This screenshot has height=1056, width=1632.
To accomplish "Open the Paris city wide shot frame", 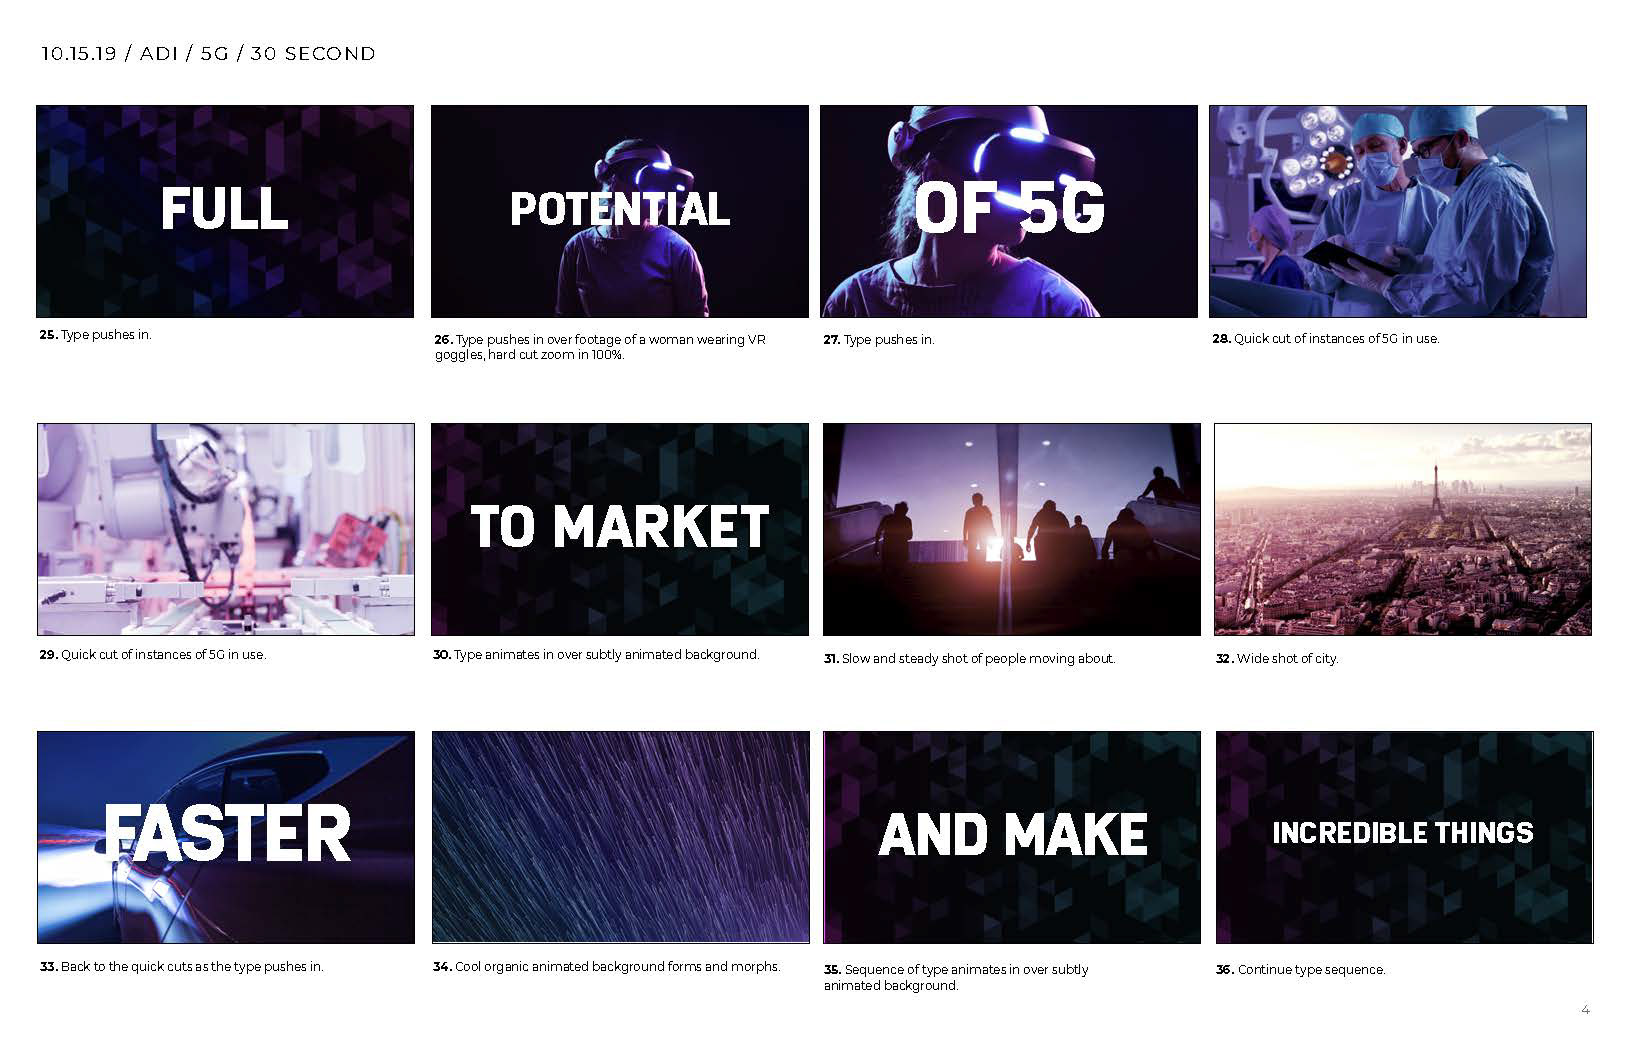I will [x=1403, y=529].
